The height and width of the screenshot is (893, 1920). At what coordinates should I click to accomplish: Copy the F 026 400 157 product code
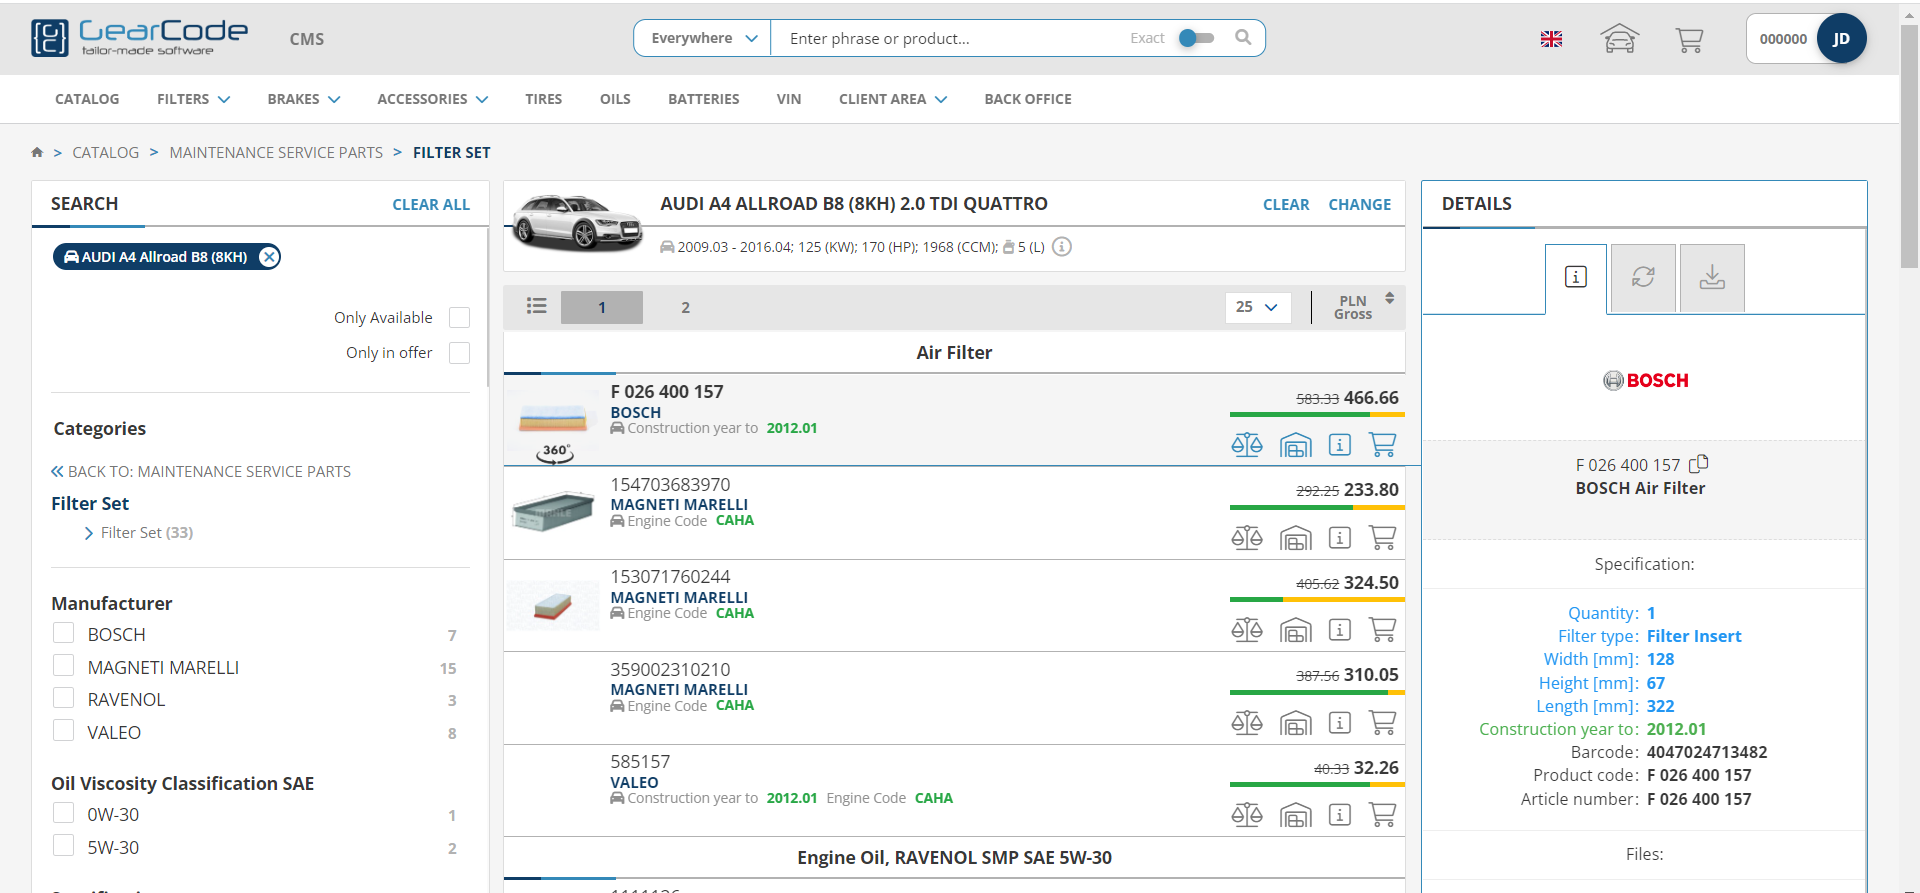click(1699, 464)
